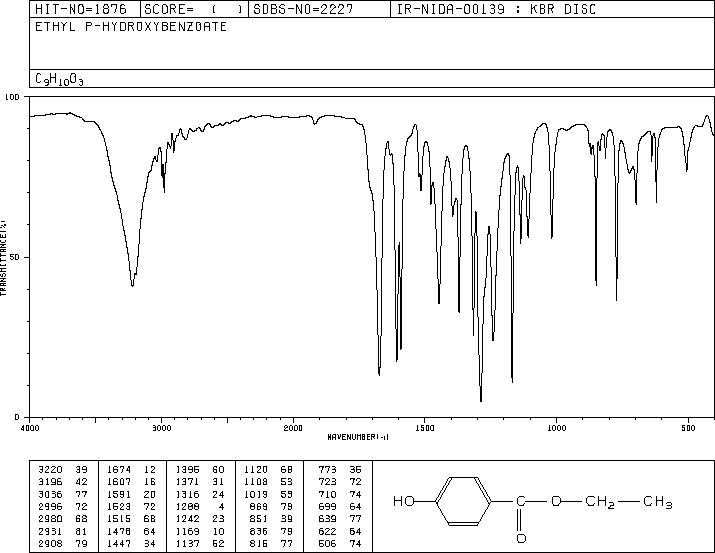Select peak table entry 1108
The height and width of the screenshot is (553, 715).
(256, 481)
